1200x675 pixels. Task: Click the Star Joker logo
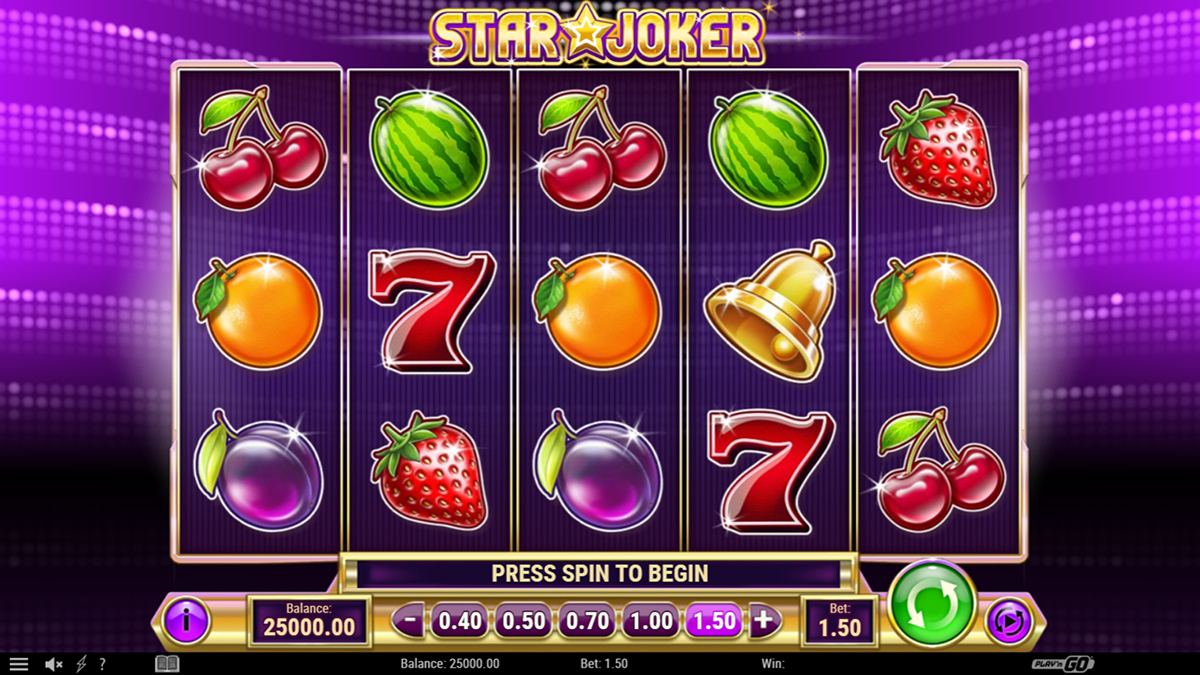tap(598, 35)
